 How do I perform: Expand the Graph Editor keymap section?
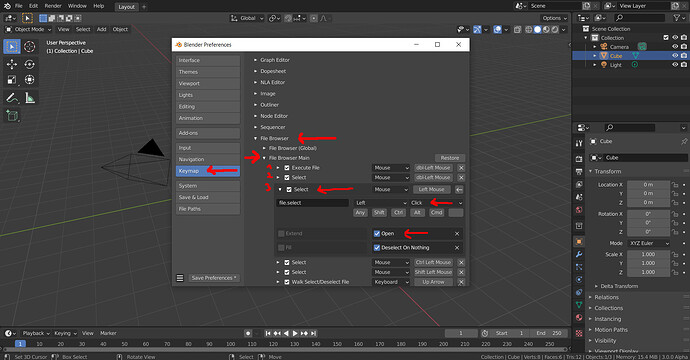(255, 60)
